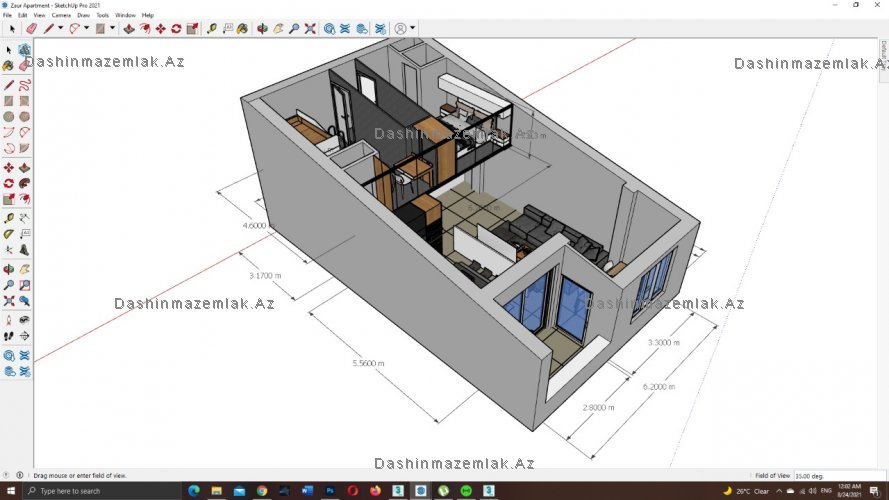Select the 3D Text tool
The width and height of the screenshot is (889, 500).
pyautogui.click(x=24, y=249)
